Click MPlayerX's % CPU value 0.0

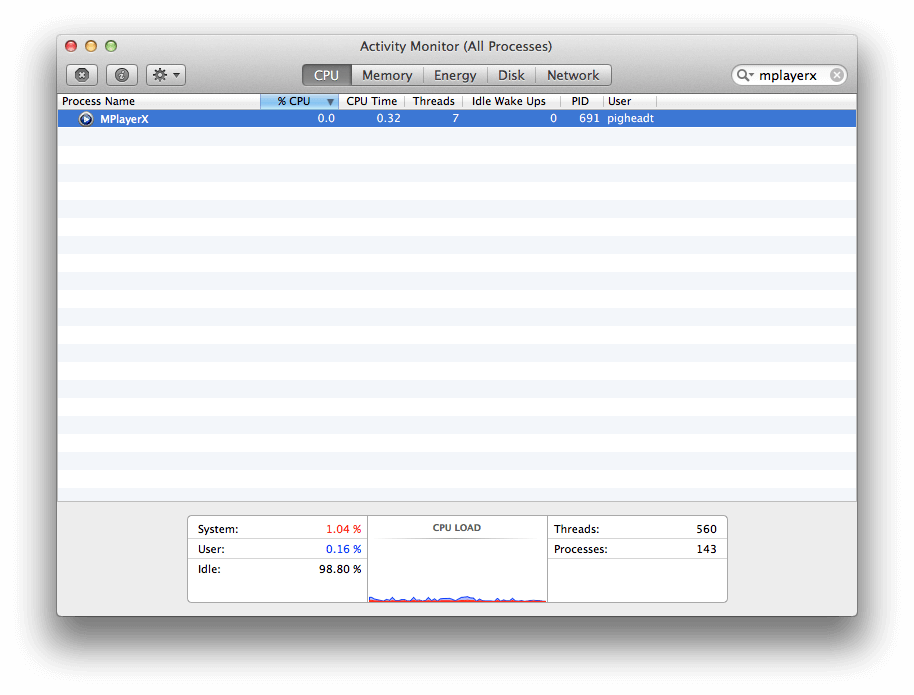pos(326,118)
